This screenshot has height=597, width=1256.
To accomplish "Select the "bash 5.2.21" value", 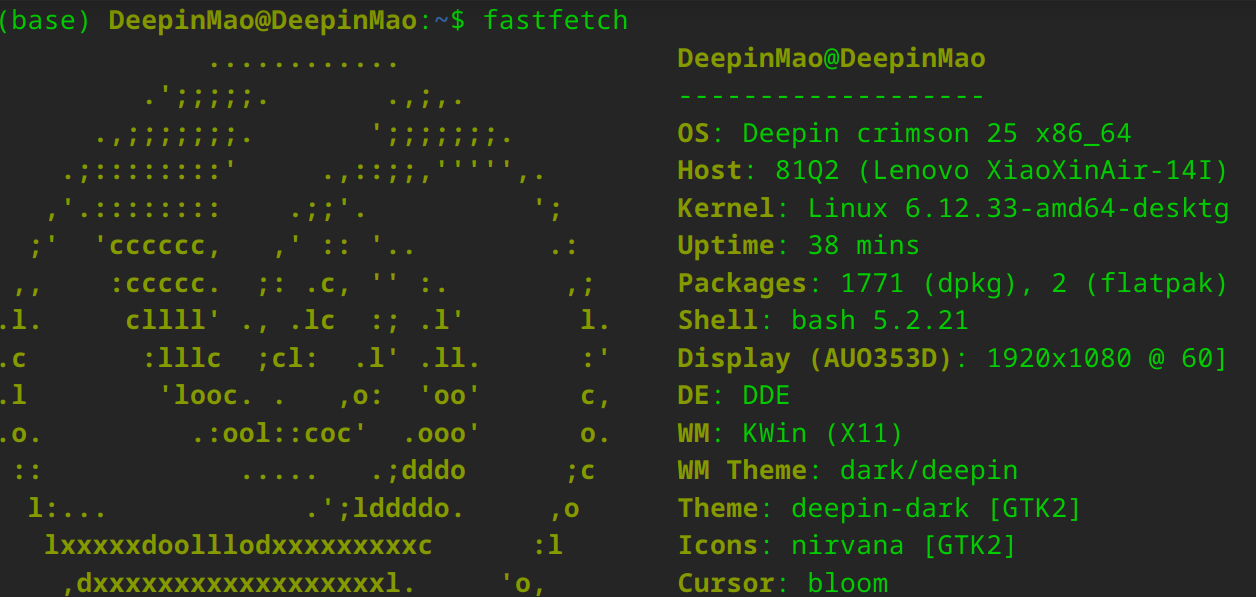I will click(880, 320).
